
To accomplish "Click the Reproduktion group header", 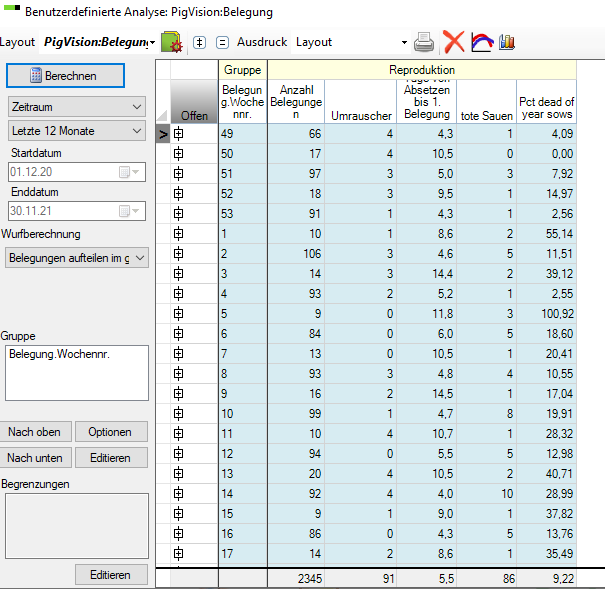I will point(422,70).
